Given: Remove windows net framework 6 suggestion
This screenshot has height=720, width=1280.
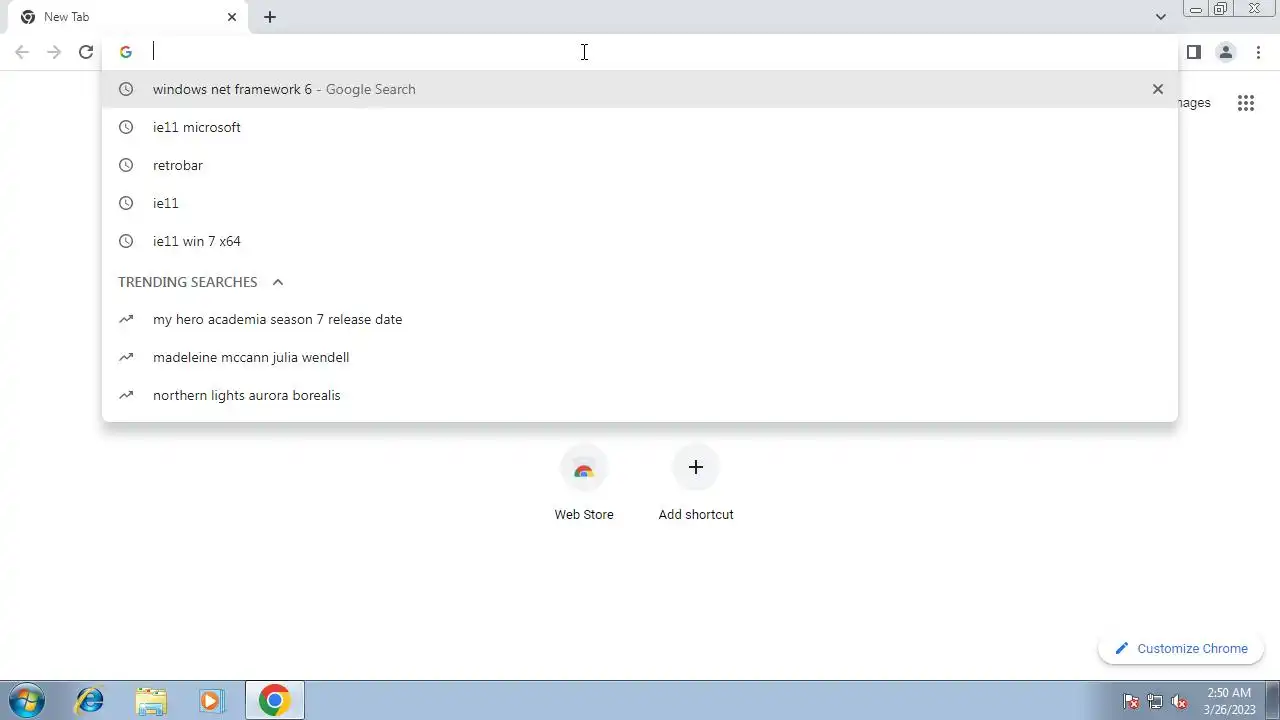Looking at the screenshot, I should 1158,89.
